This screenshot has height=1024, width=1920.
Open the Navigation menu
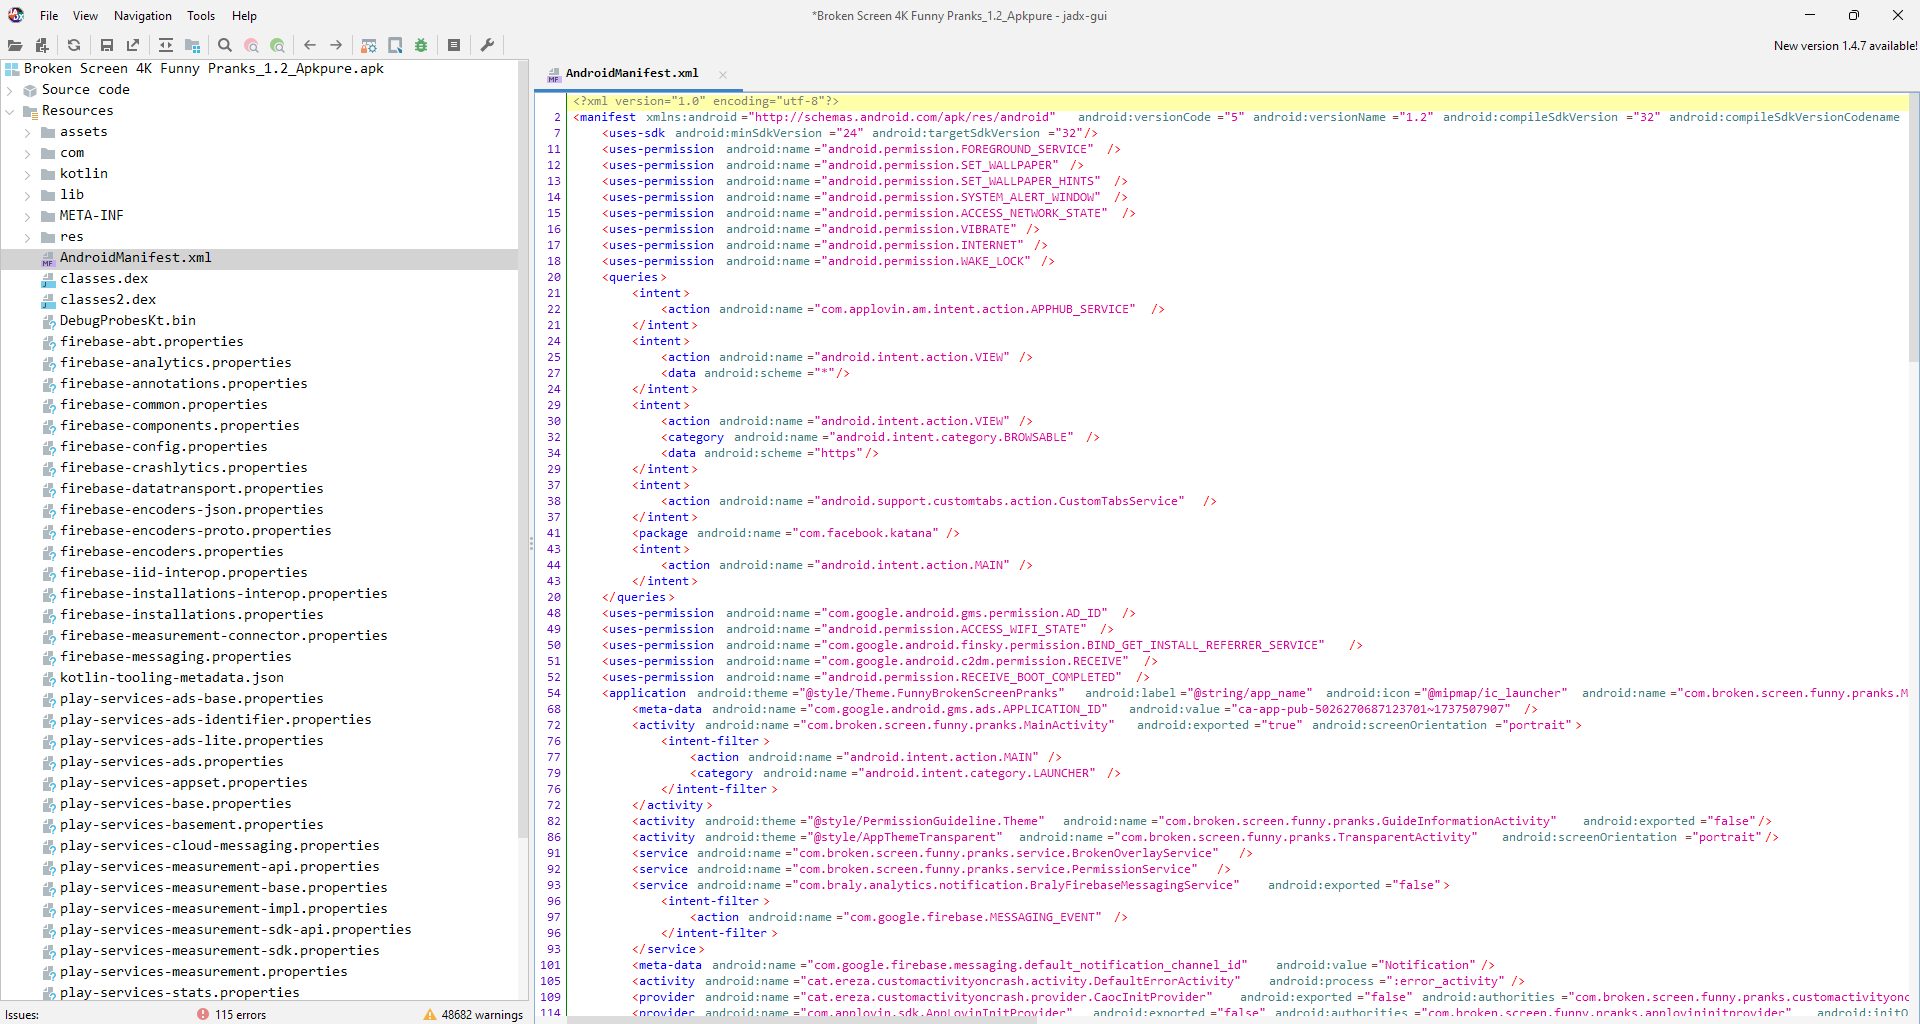(x=143, y=16)
